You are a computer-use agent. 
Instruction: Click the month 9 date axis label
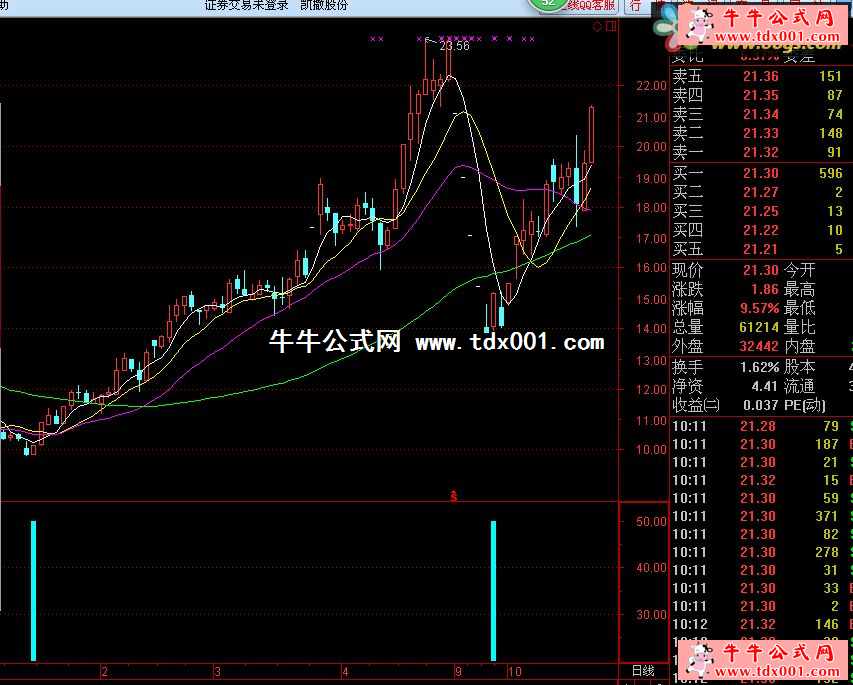tap(459, 672)
